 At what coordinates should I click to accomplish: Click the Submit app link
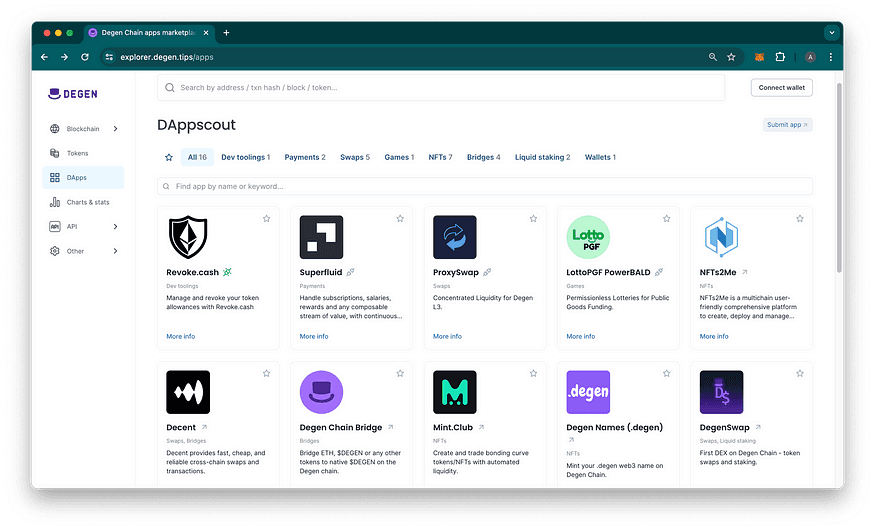point(787,125)
